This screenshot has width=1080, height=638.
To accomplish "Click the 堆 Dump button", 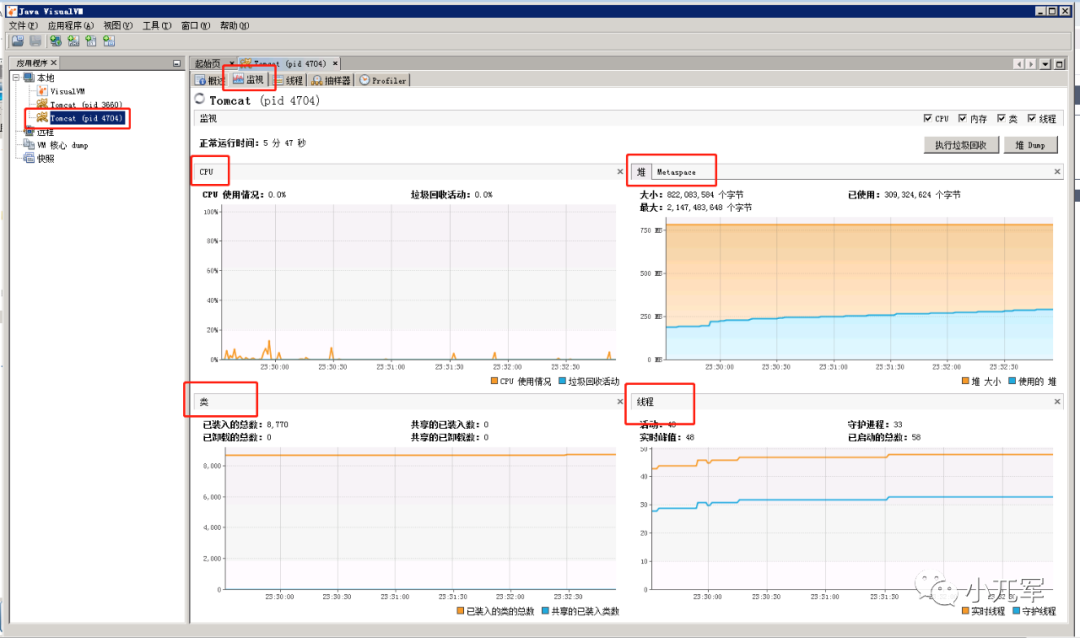I will point(1030,145).
